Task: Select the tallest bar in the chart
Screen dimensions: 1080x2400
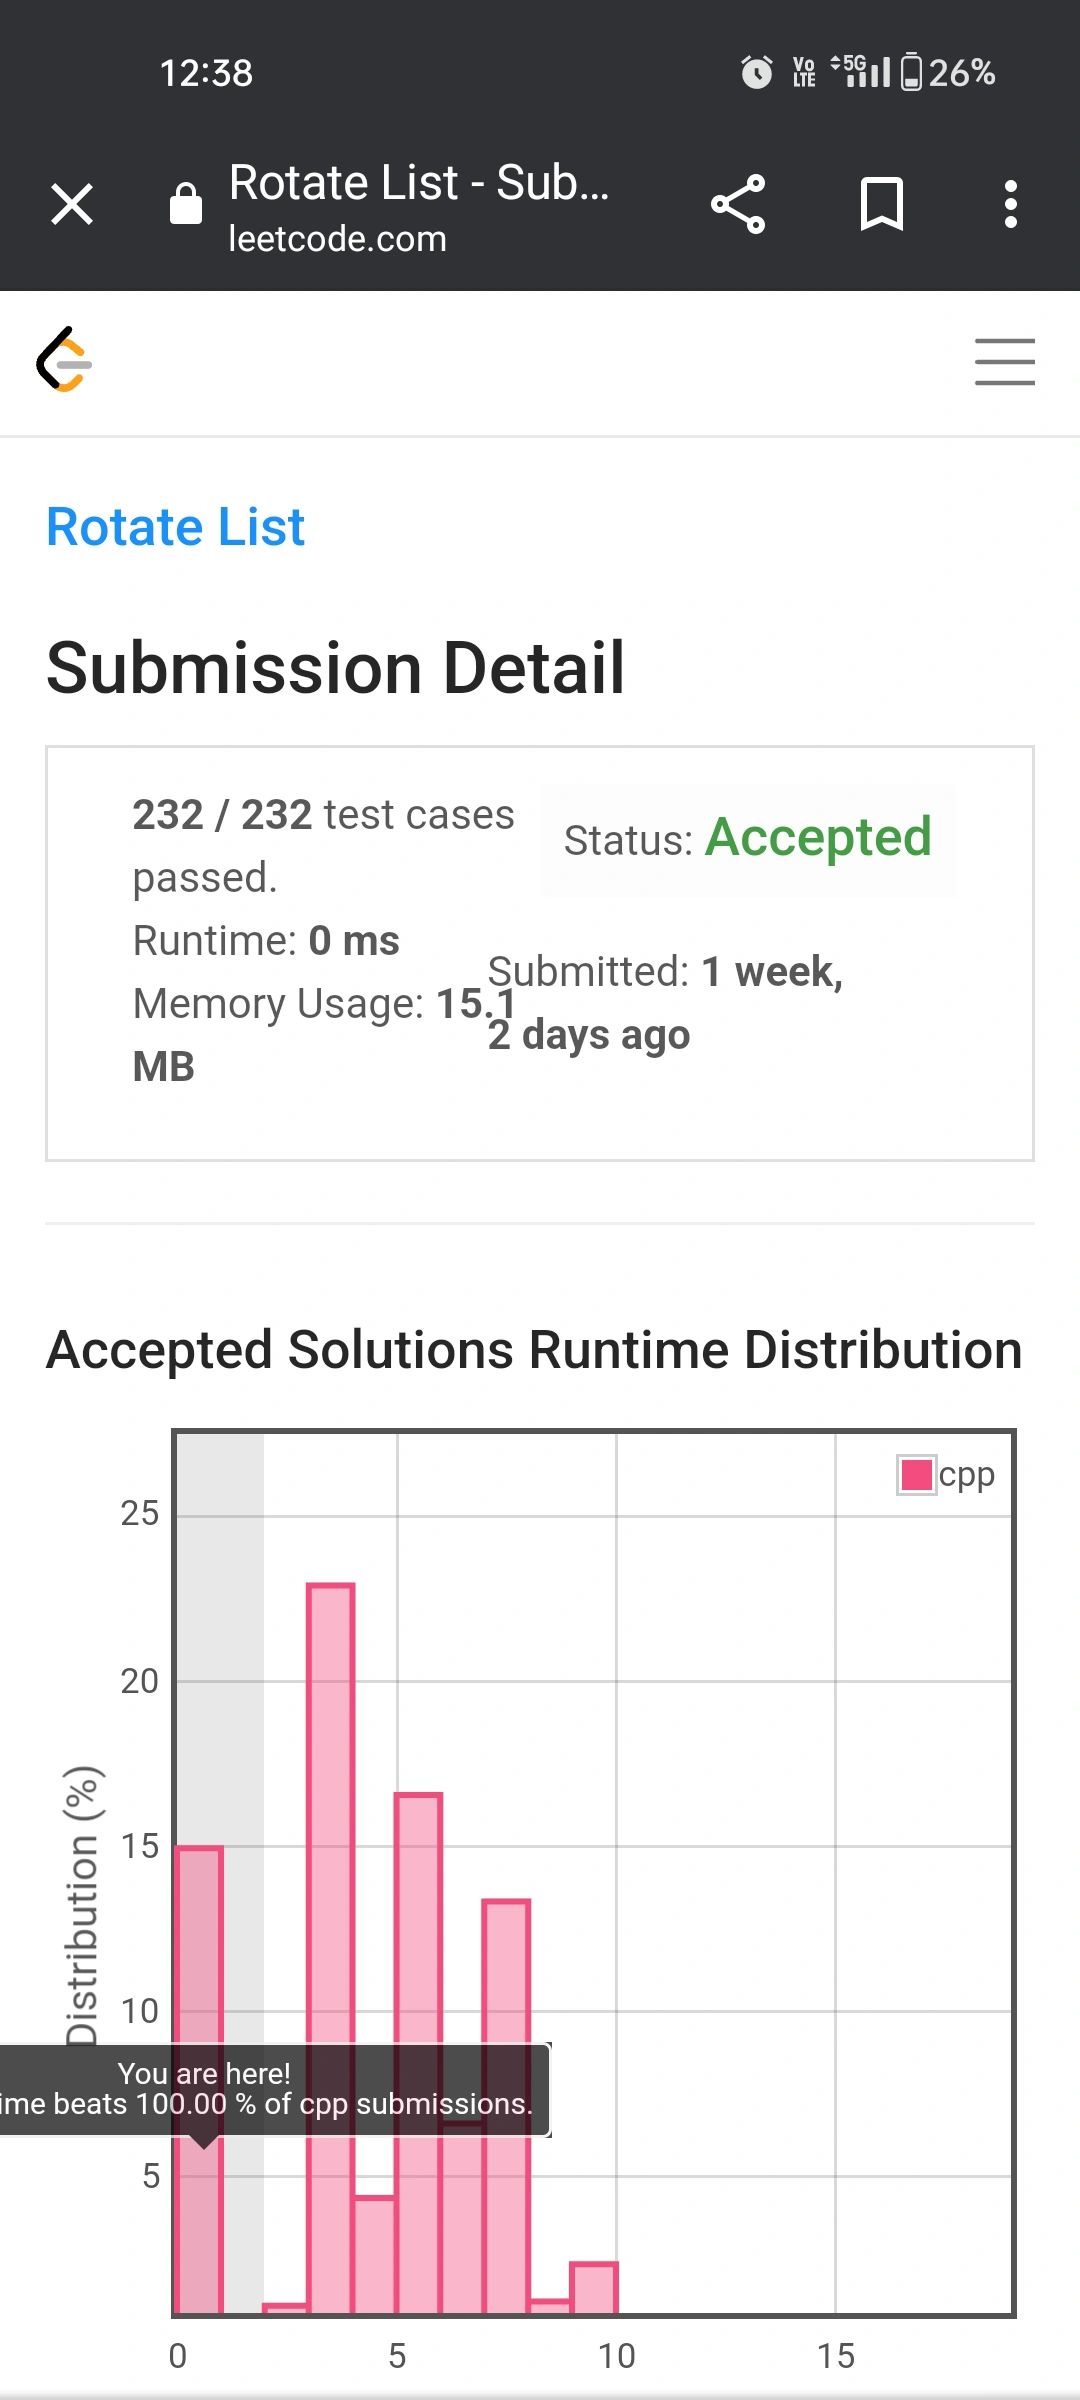Action: pos(331,1949)
